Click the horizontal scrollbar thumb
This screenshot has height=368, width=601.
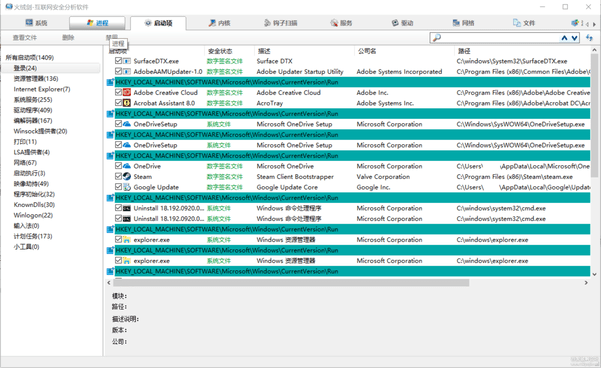[x=291, y=283]
